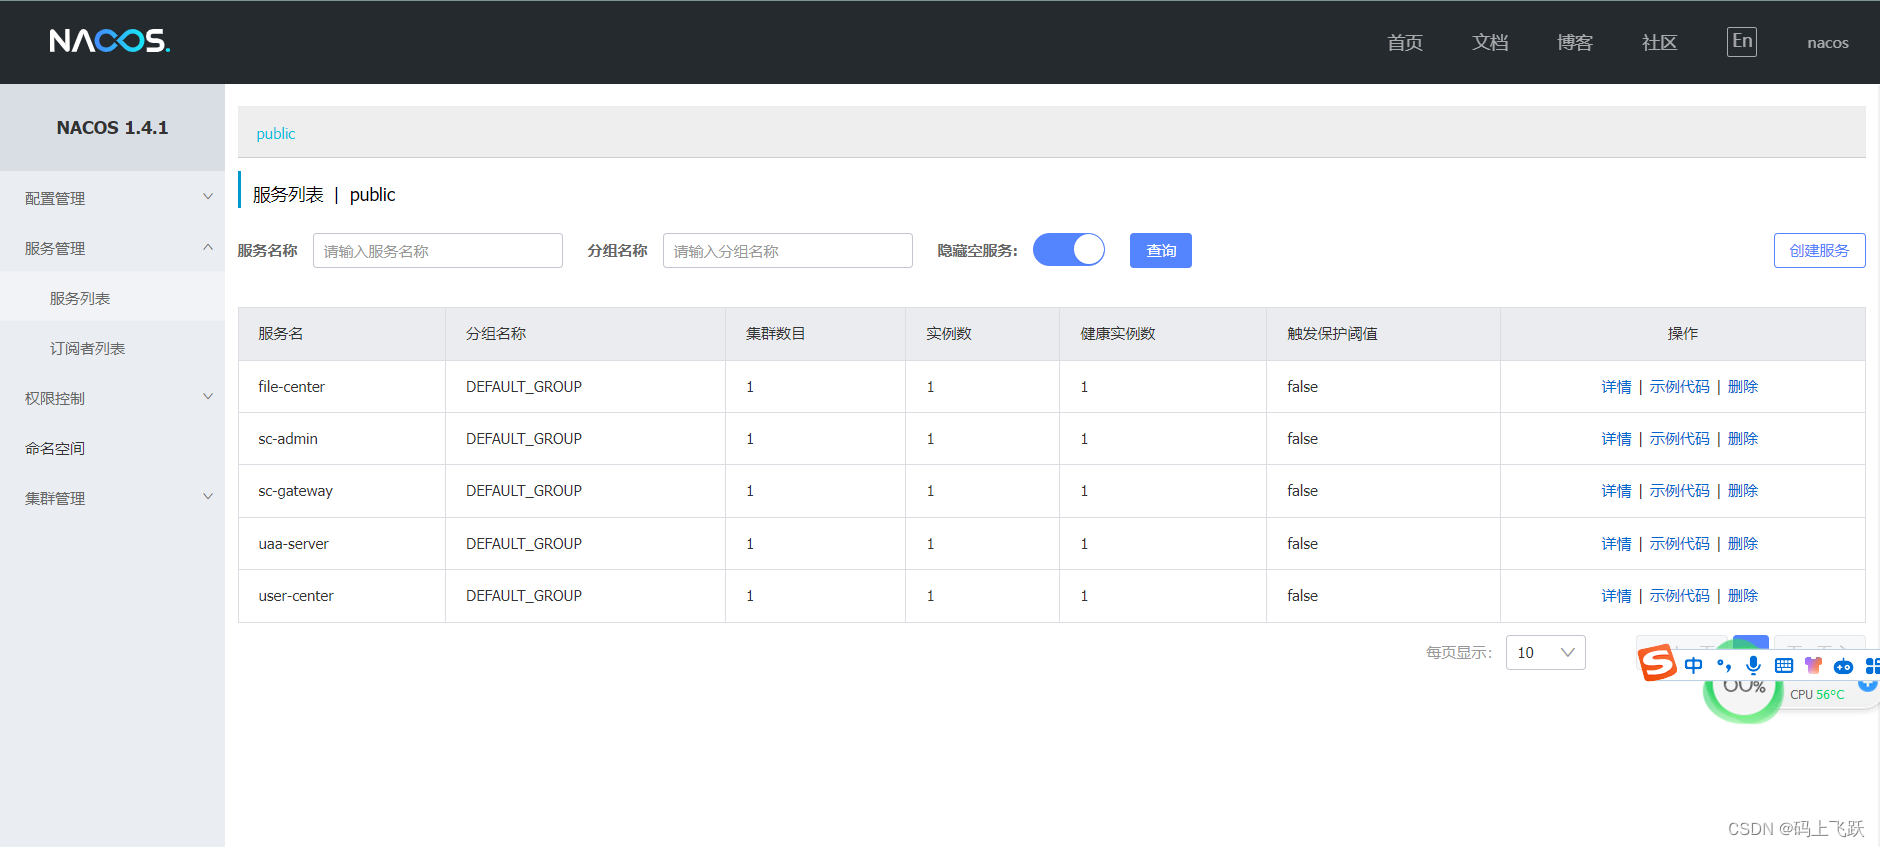The width and height of the screenshot is (1880, 847).
Task: Click the NACOS 1.4.1 version header
Action: point(112,128)
